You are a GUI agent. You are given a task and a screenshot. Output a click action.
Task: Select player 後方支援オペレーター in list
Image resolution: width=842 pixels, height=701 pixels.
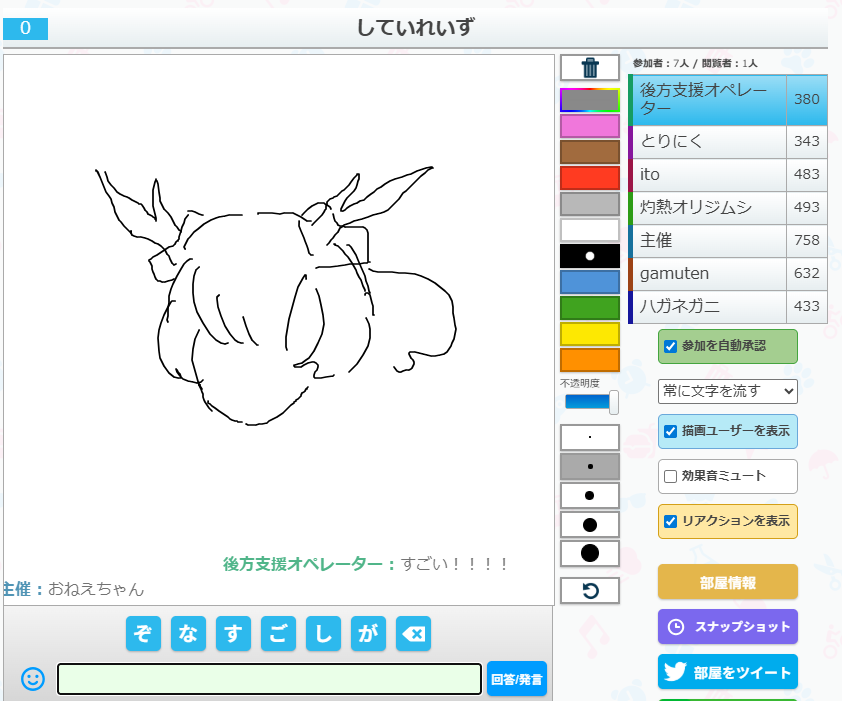coord(708,100)
